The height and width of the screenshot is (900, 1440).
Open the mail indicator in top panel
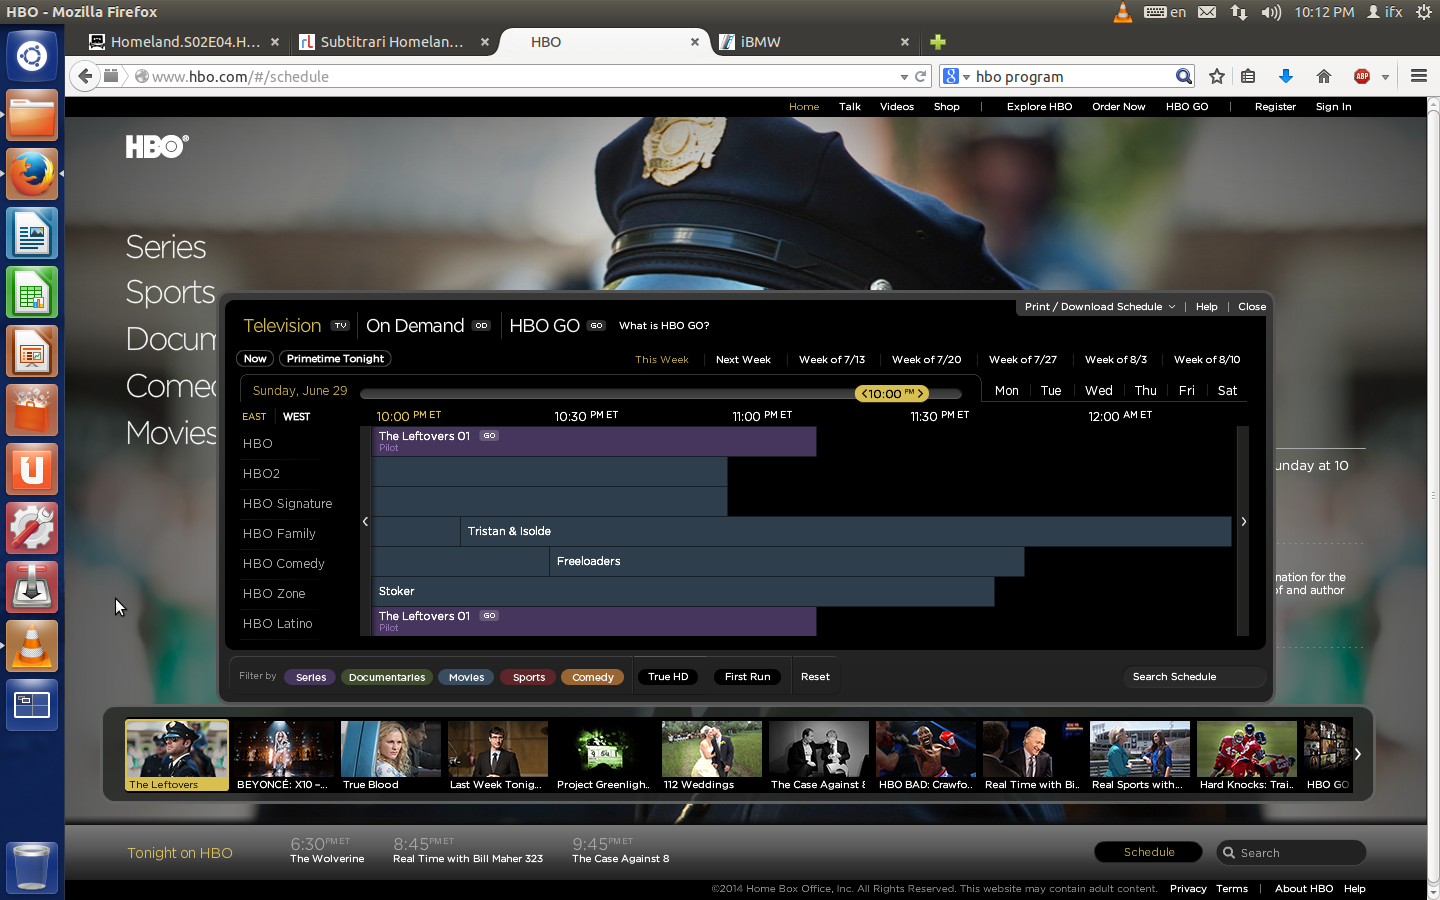click(1207, 12)
